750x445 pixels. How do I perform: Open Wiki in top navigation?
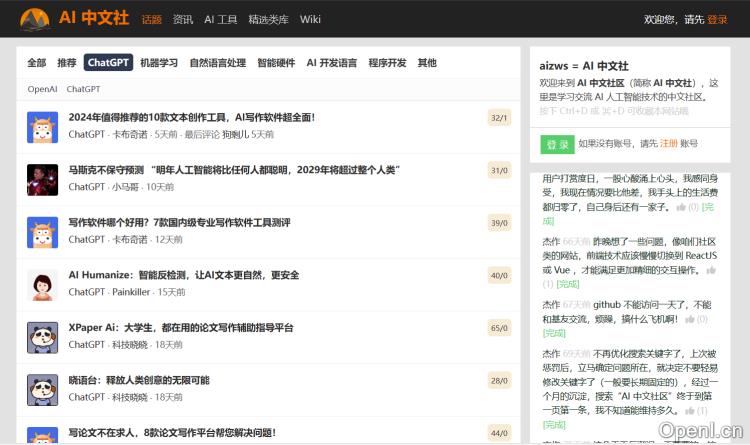coord(310,20)
